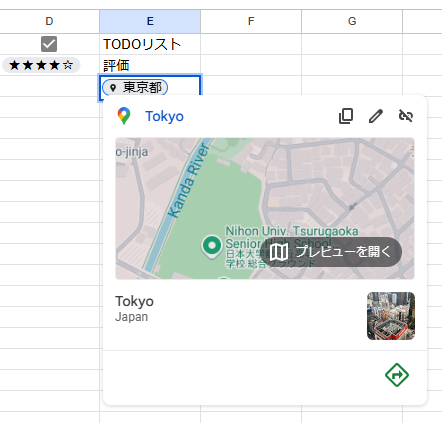
Task: Click the TODOリスト cell
Action: click(150, 44)
